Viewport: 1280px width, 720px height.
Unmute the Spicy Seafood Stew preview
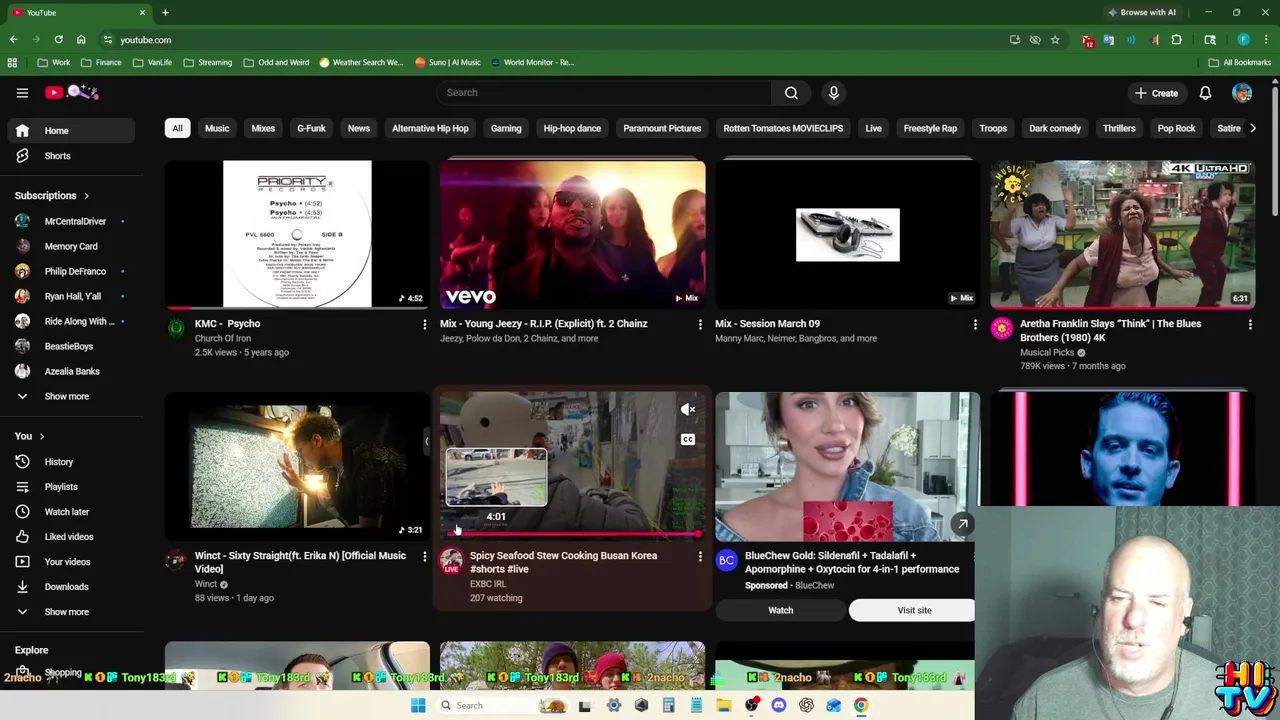pos(688,410)
